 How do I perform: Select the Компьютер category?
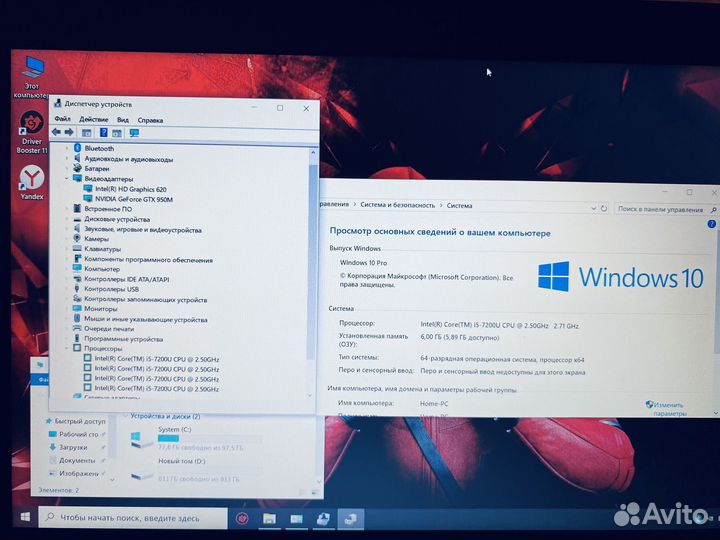click(x=102, y=269)
